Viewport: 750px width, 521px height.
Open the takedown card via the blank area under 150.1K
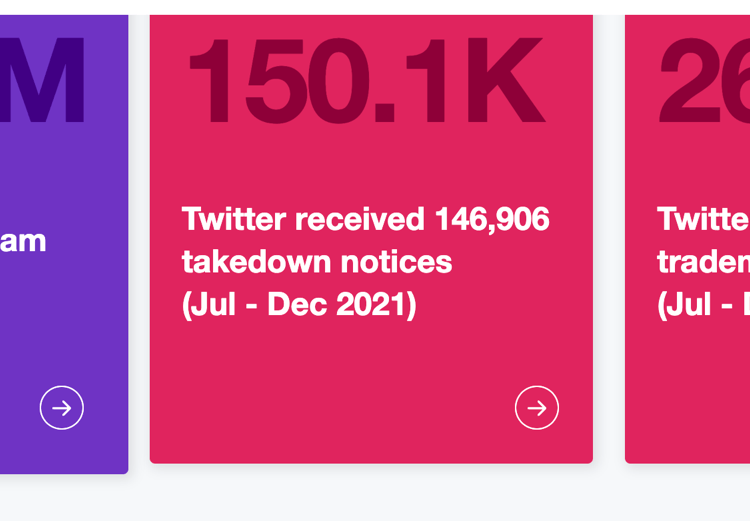pos(371,165)
